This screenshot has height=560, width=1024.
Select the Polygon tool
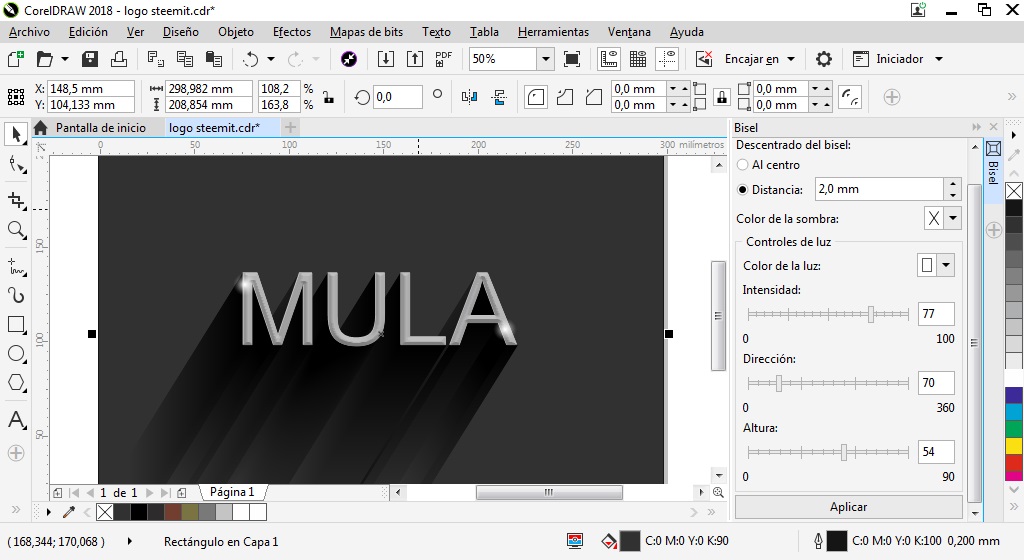click(16, 382)
